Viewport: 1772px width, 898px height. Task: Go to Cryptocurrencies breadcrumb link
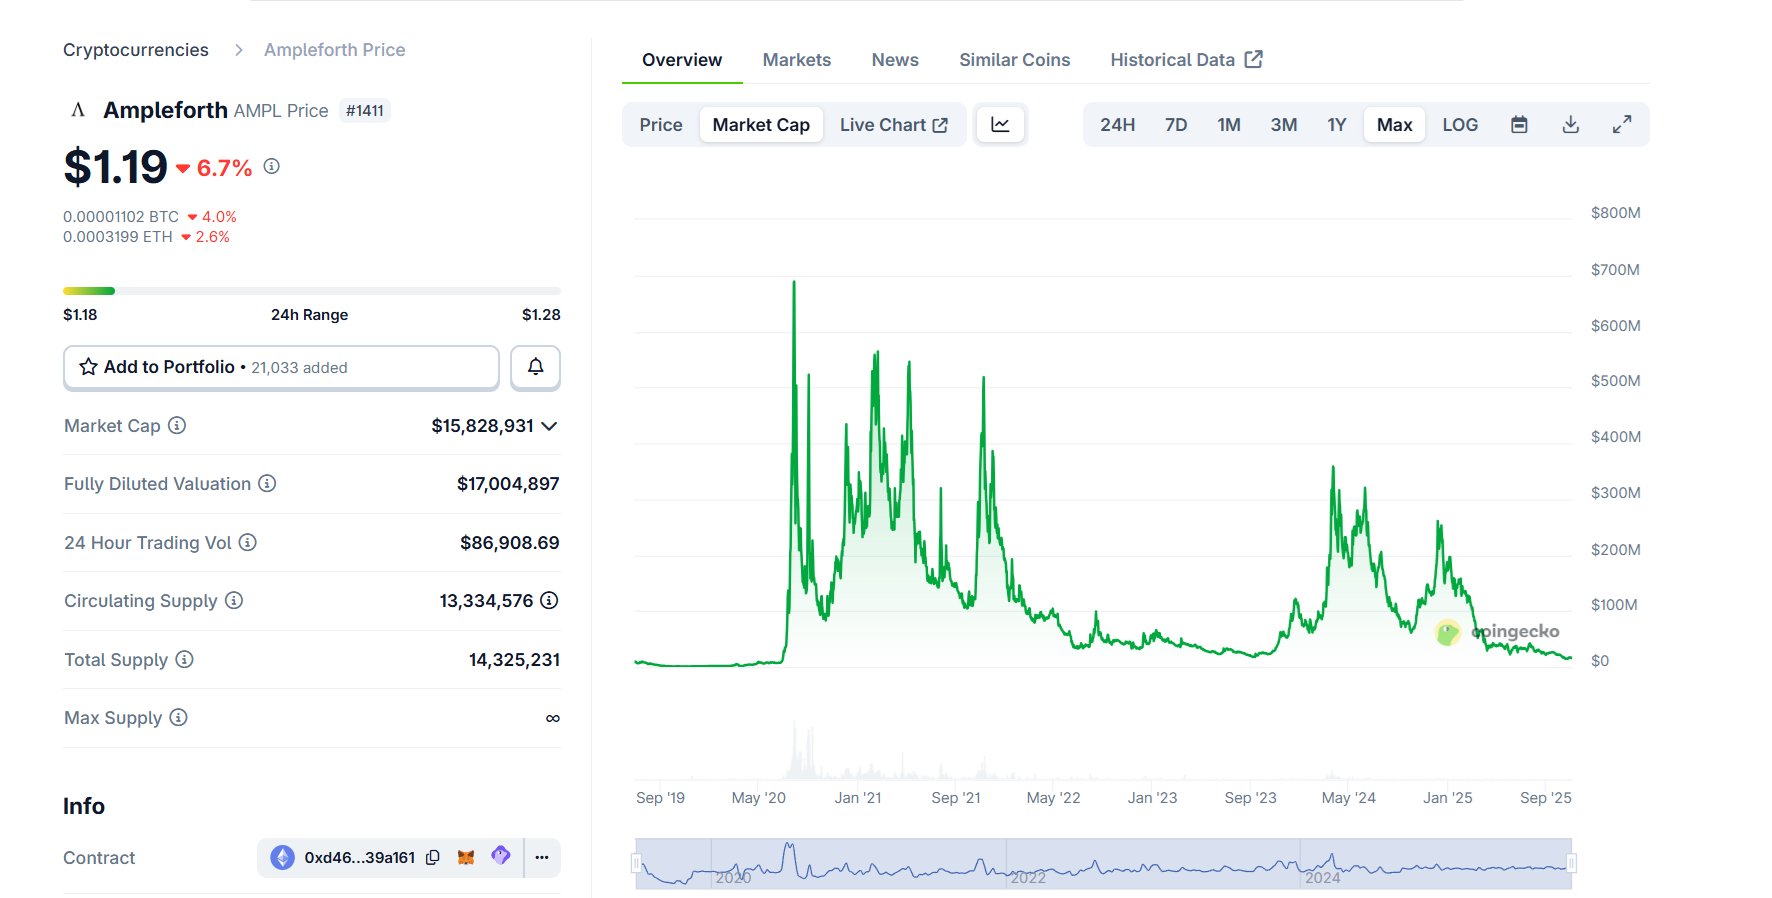click(136, 50)
